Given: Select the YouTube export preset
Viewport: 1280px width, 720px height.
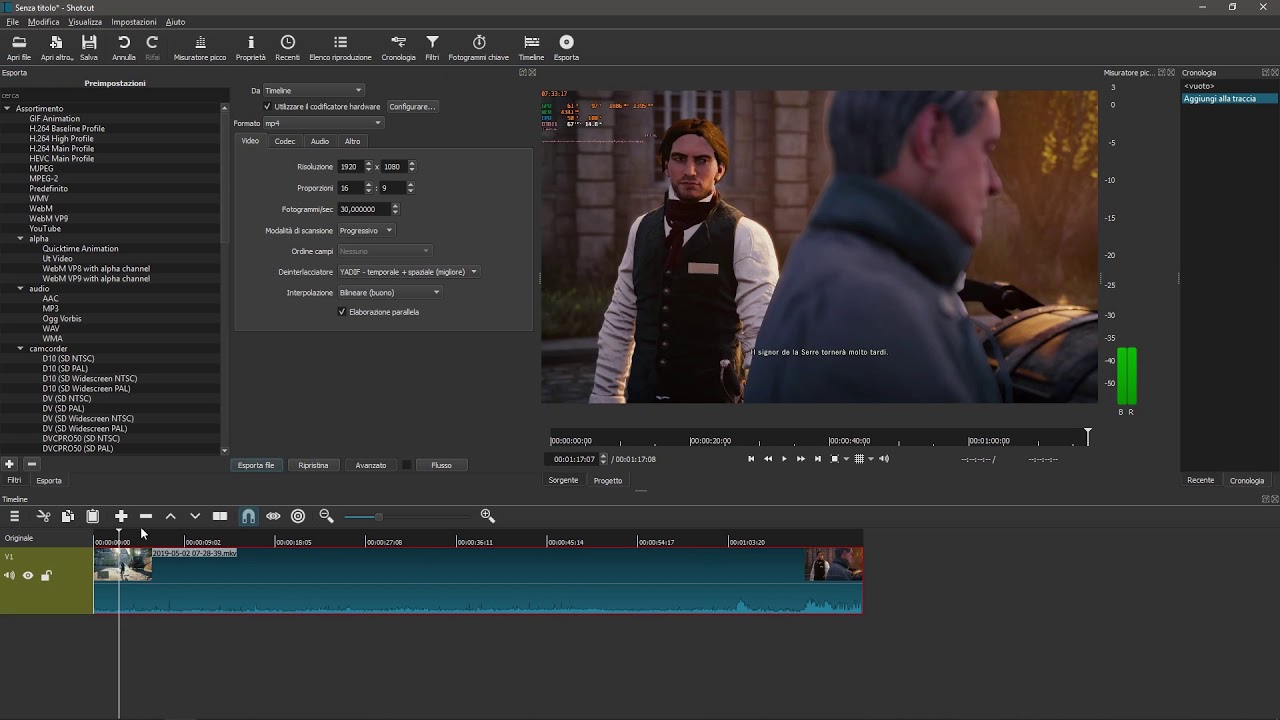Looking at the screenshot, I should click(x=45, y=229).
